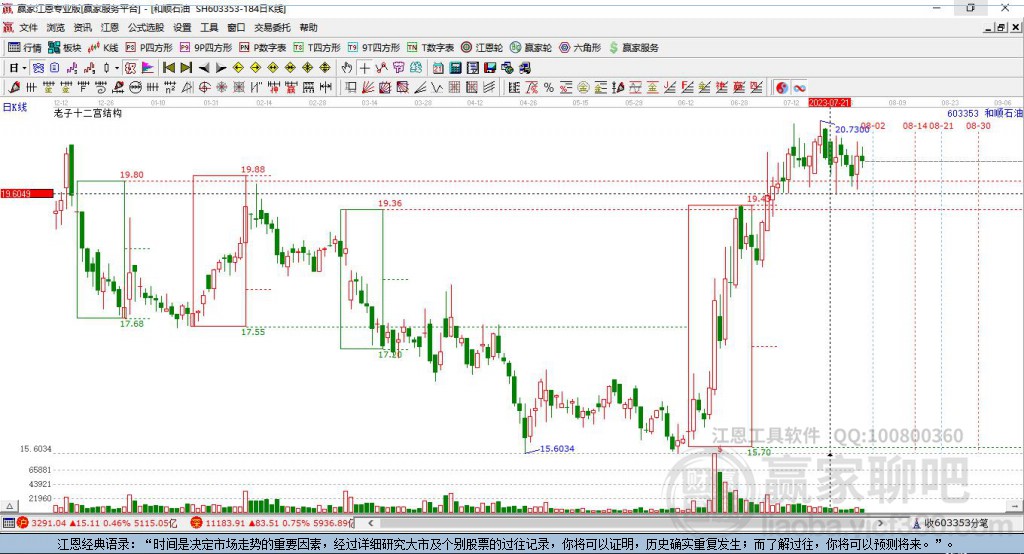Image resolution: width=1024 pixels, height=554 pixels.
Task: Click the horizontal scrollbar left arrow
Action: tap(370, 523)
